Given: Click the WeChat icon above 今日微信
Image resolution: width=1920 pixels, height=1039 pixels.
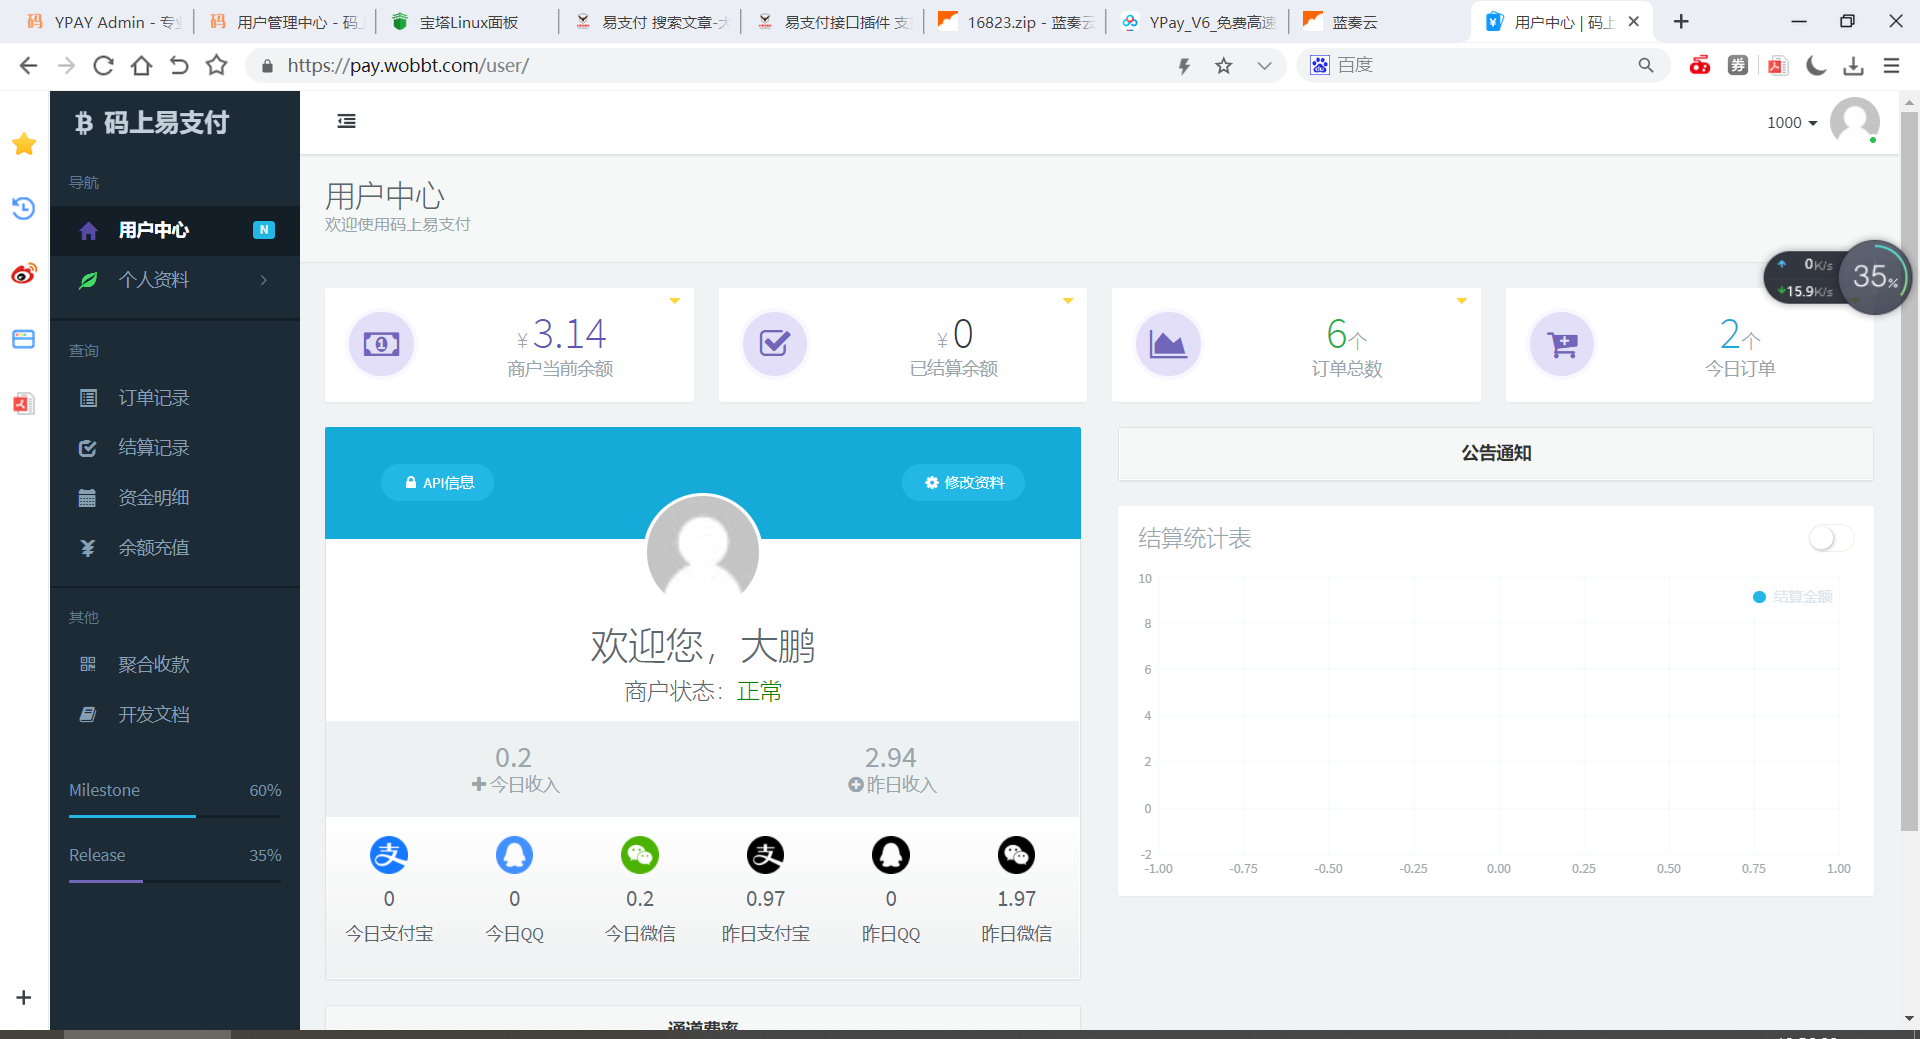Looking at the screenshot, I should click(640, 855).
